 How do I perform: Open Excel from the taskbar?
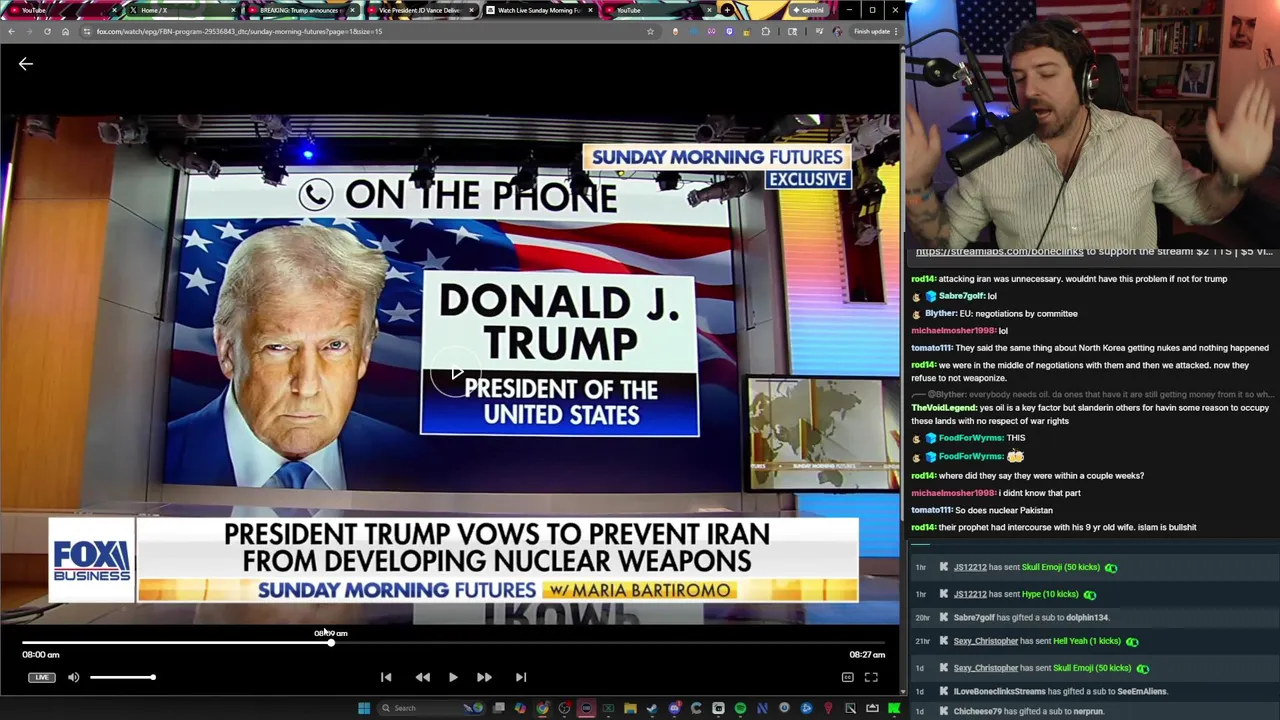tap(608, 708)
